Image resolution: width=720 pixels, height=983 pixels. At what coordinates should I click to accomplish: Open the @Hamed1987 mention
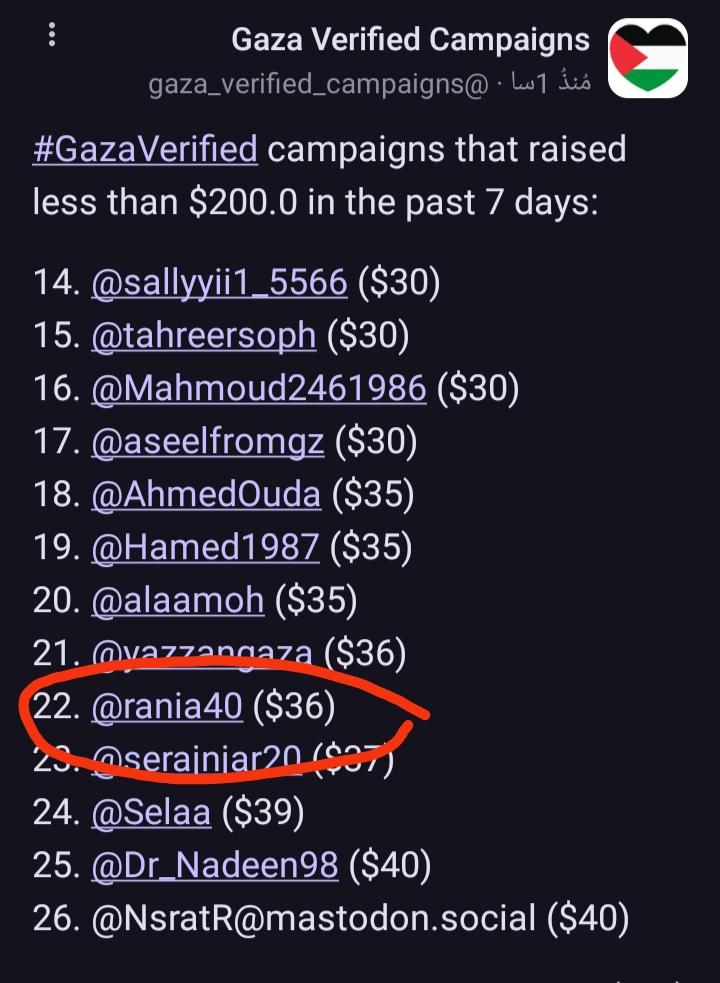[x=204, y=547]
